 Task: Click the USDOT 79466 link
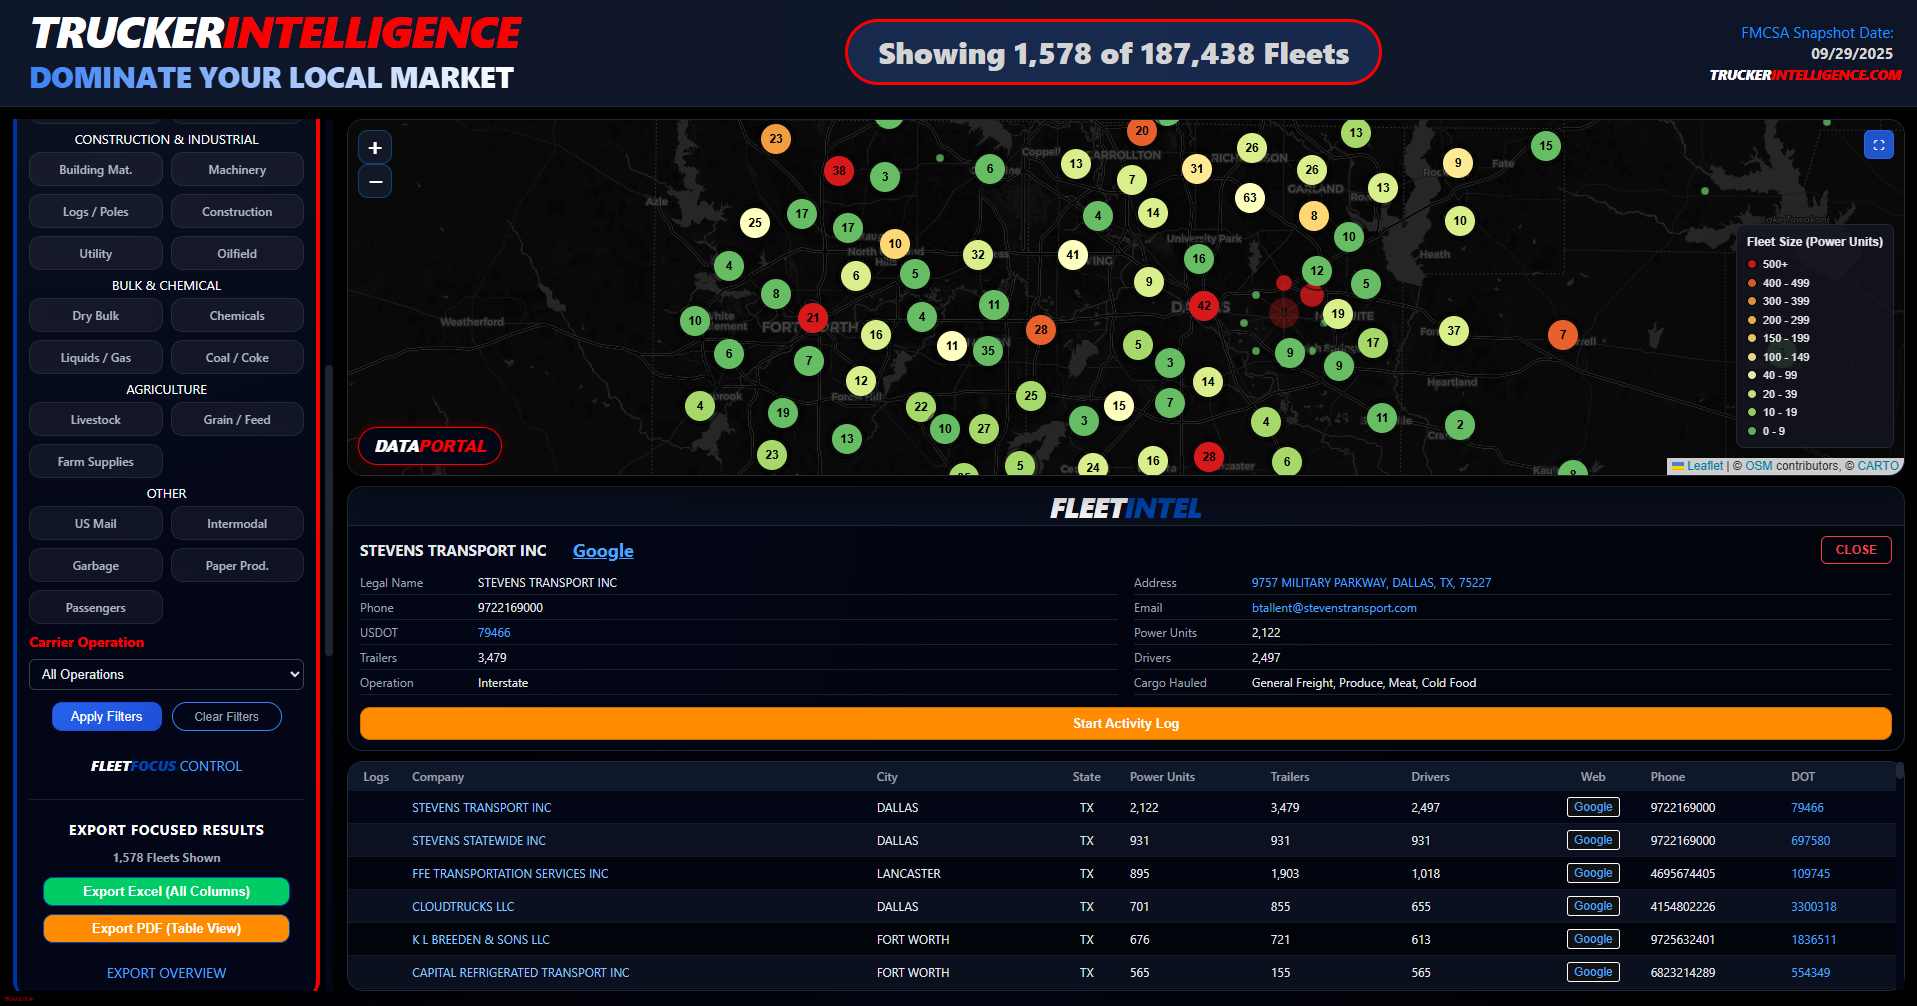pyautogui.click(x=494, y=632)
